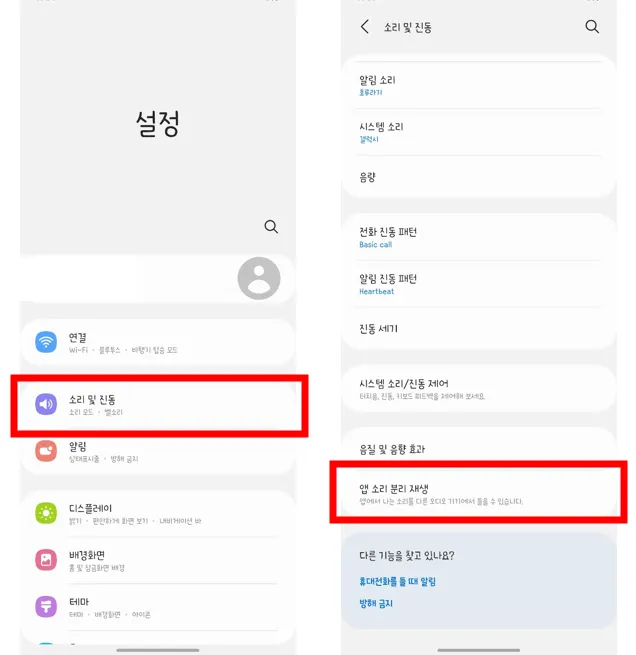Tap the 알림 notification icon
This screenshot has height=655, width=636.
46,451
